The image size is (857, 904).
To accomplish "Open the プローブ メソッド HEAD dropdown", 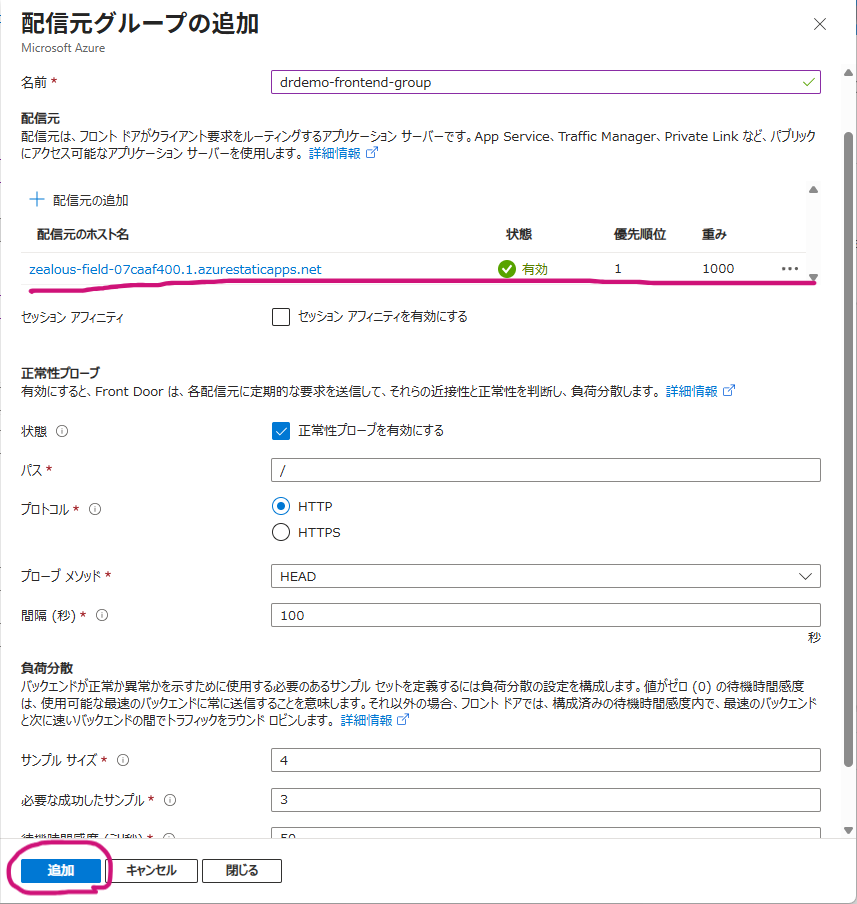I will click(x=546, y=576).
